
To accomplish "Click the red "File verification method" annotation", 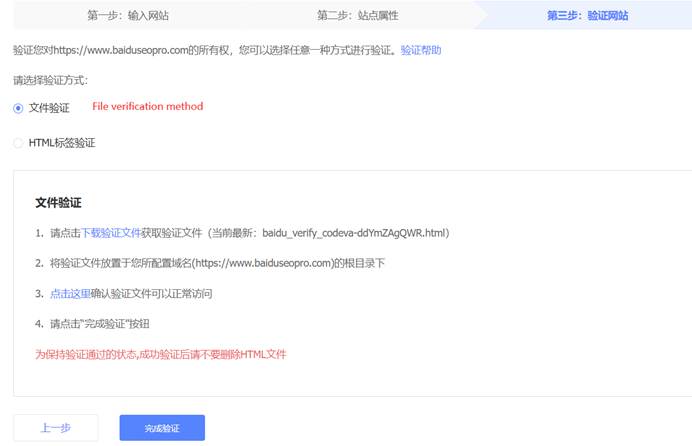I will (147, 106).
